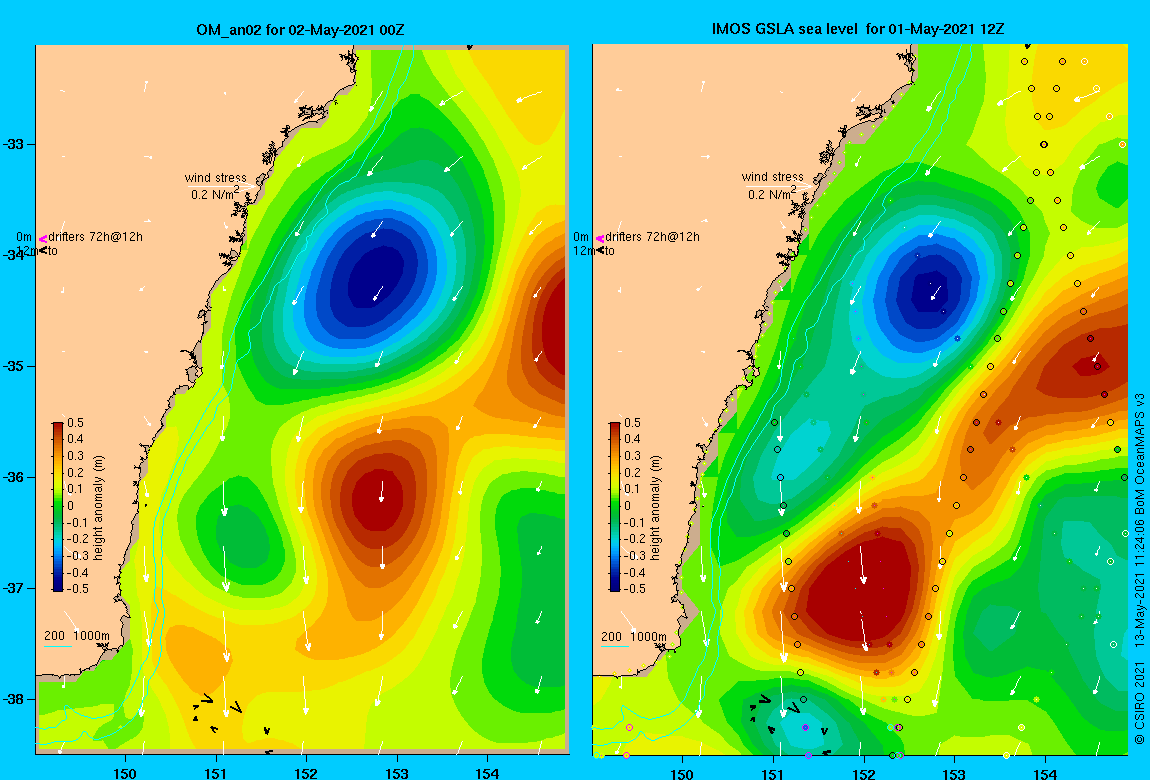1150x780 pixels.
Task: Click the -34 latitude axis label
Action: coord(14,255)
